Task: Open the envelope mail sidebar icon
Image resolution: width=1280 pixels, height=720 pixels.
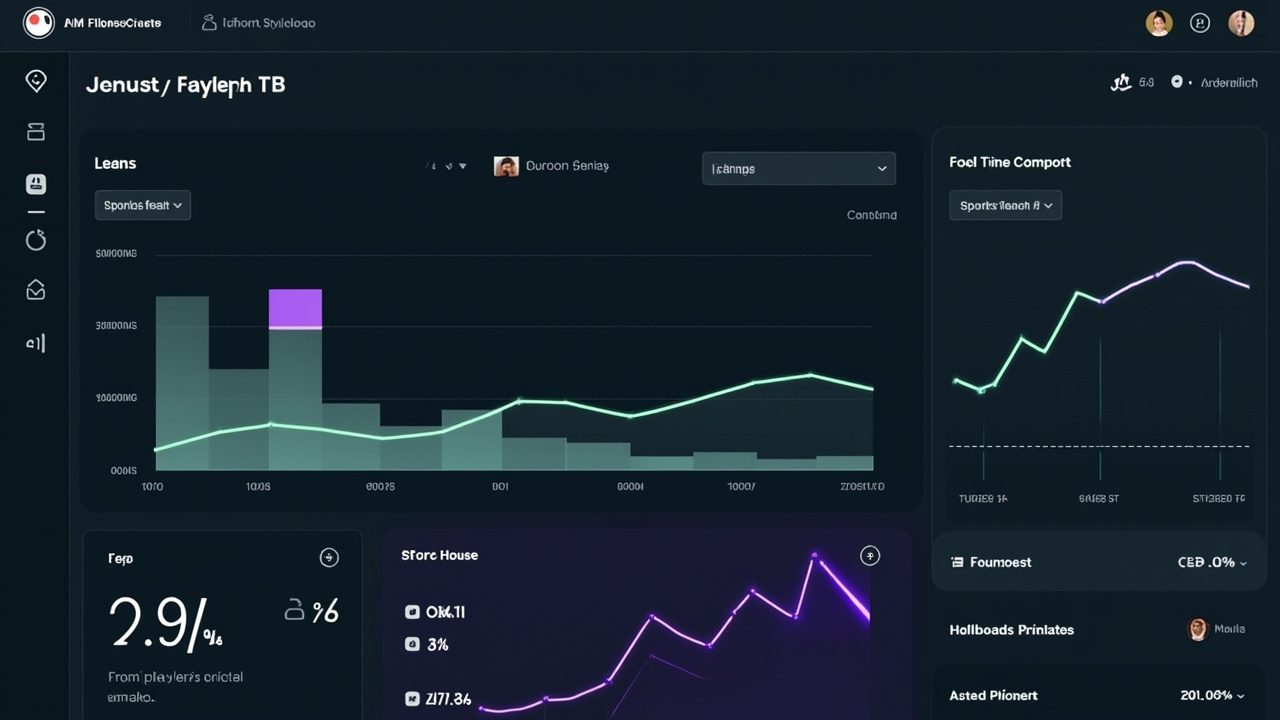Action: coord(36,290)
